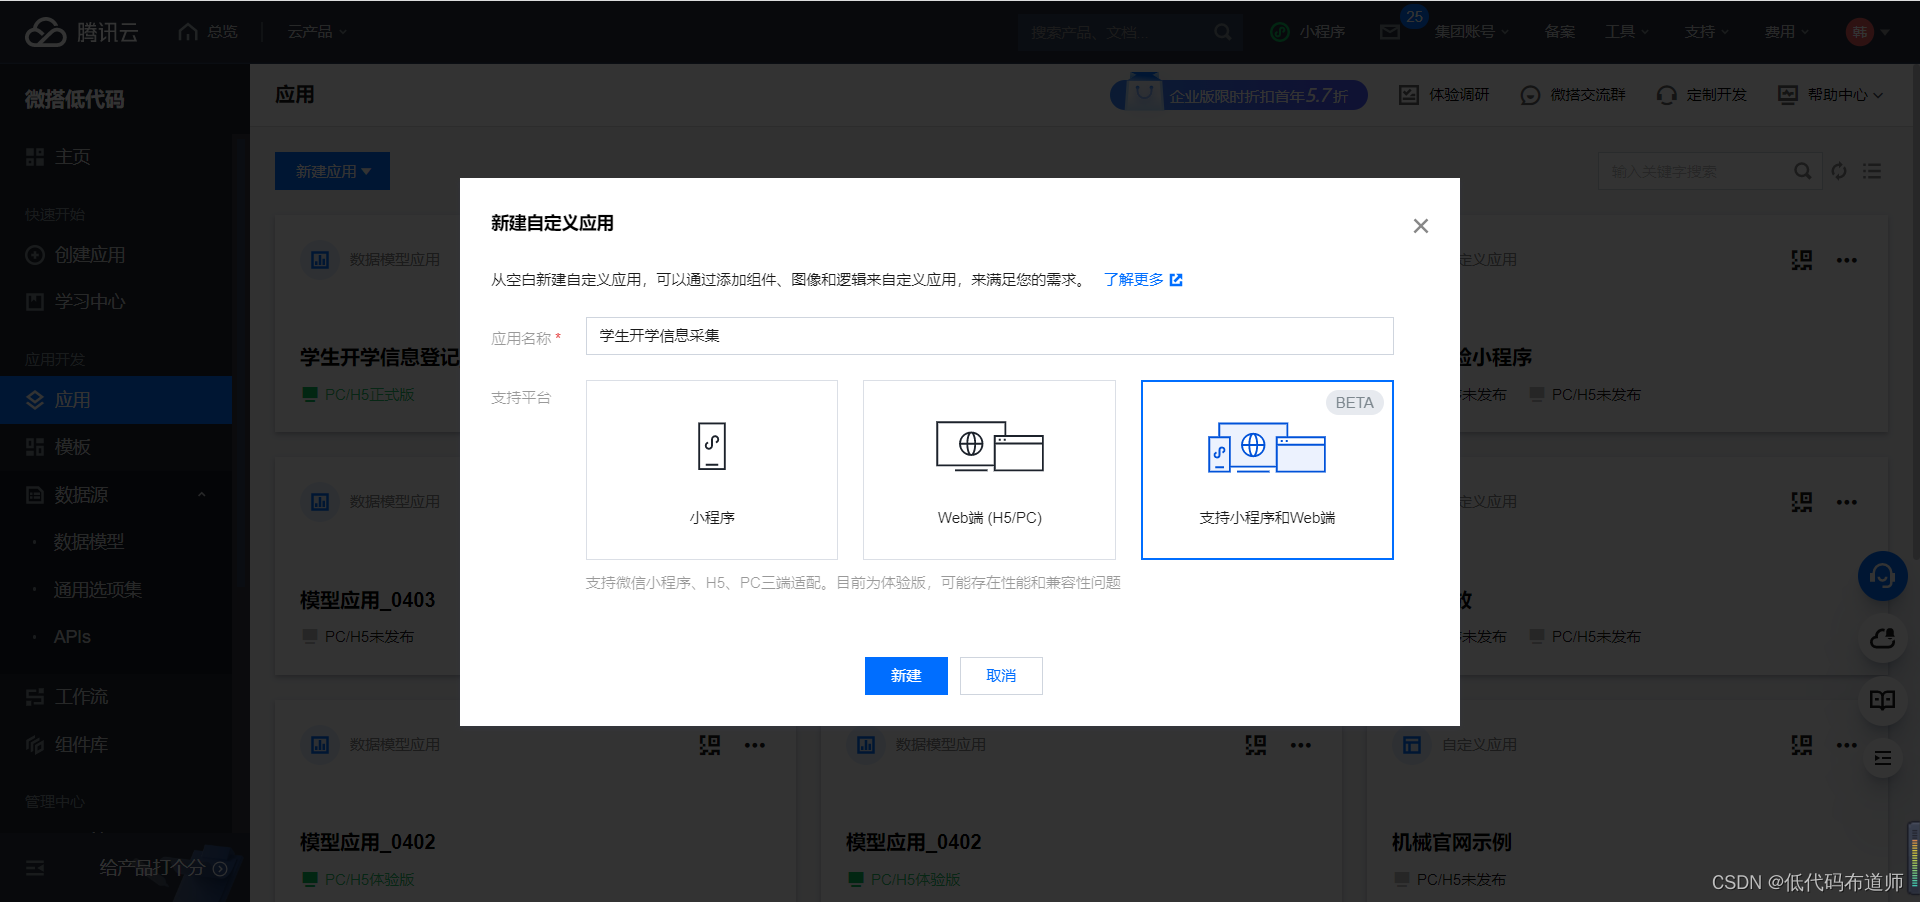
Task: Expand the 集团账号 menu
Action: click(x=1471, y=32)
